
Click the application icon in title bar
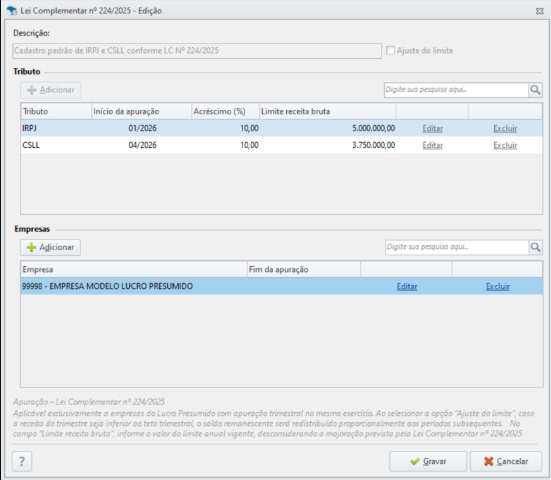pos(12,11)
